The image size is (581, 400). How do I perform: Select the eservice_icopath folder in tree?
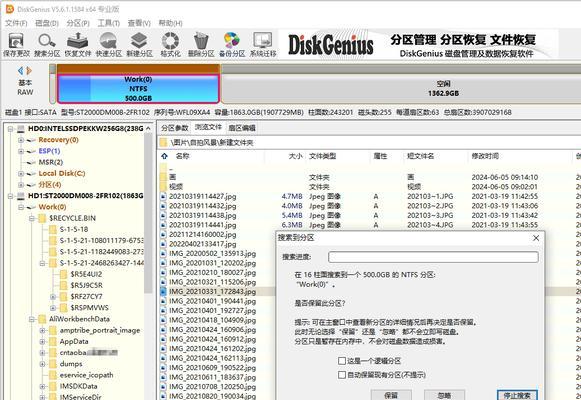86,375
